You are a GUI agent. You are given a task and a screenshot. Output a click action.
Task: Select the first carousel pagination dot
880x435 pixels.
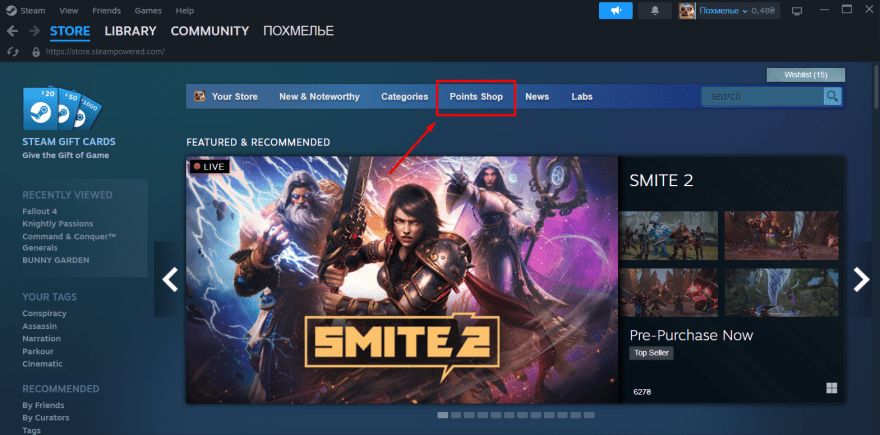coord(443,414)
